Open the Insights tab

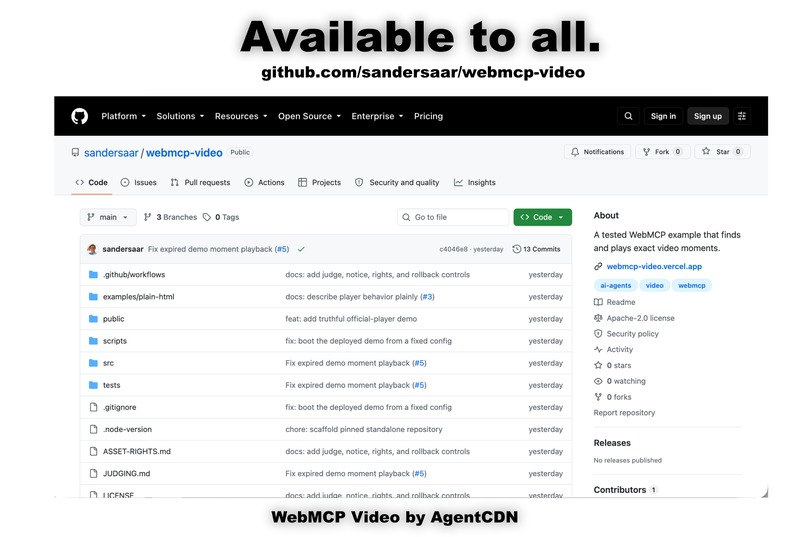pos(474,182)
